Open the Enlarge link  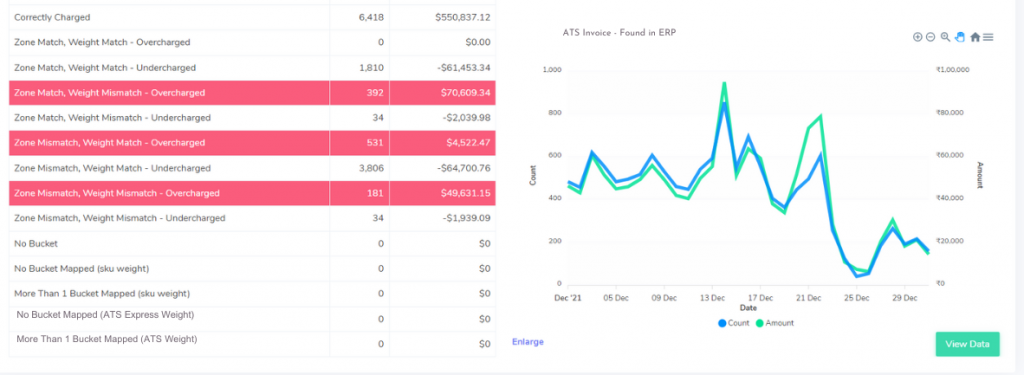point(528,342)
